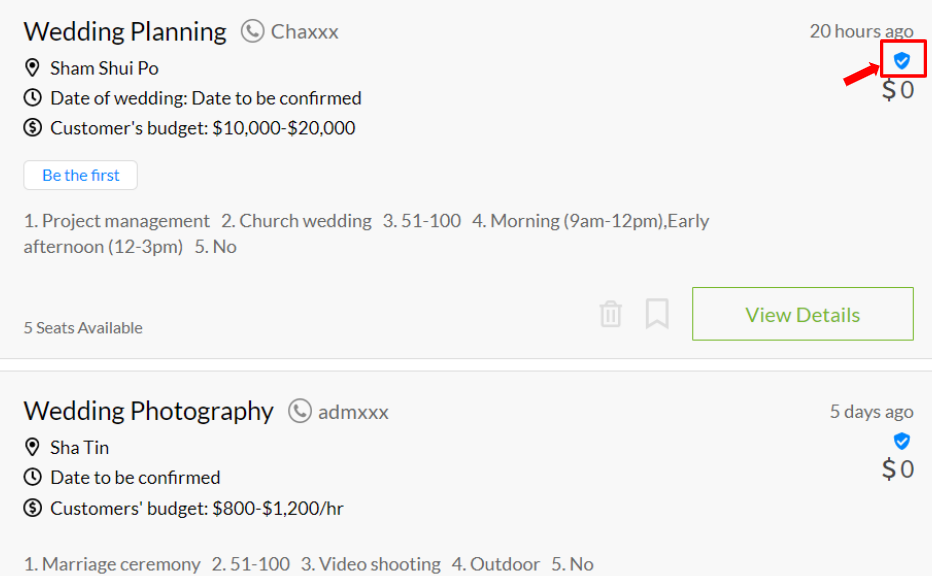Click the trash bin icon for Wedding Planning

[x=610, y=314]
